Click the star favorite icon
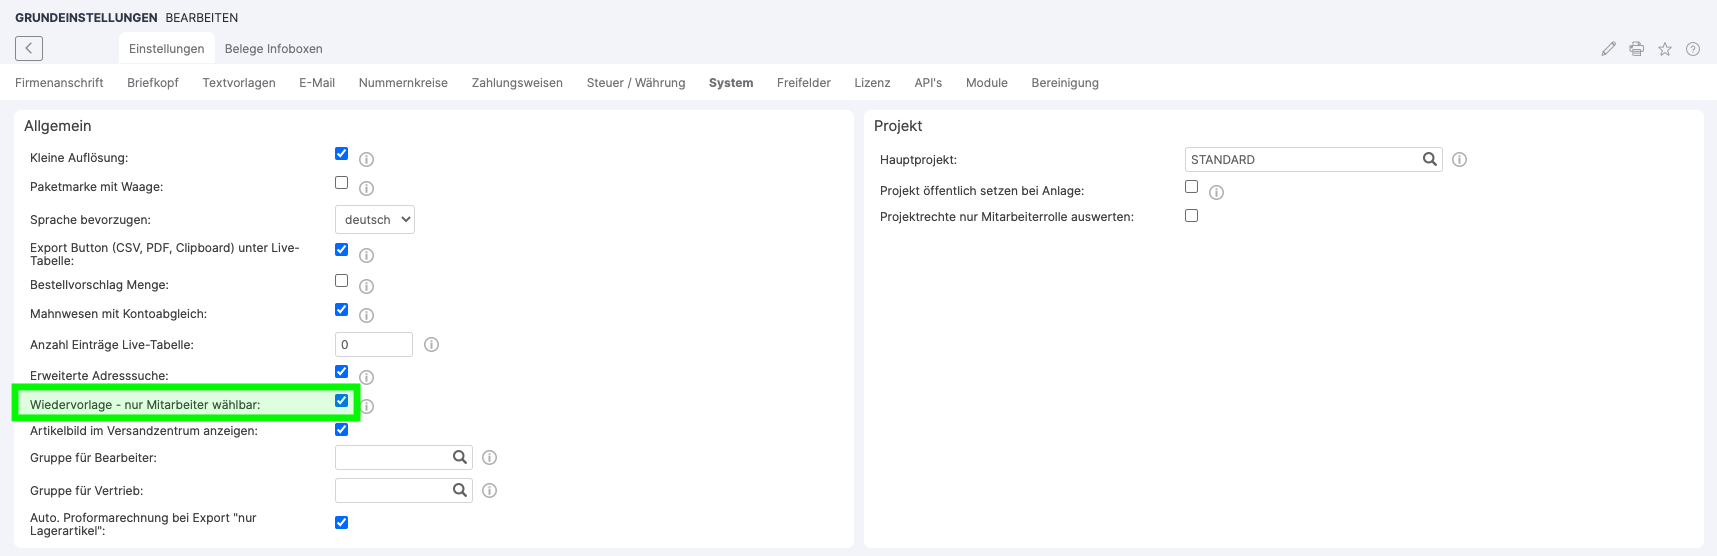The image size is (1717, 556). coord(1664,49)
